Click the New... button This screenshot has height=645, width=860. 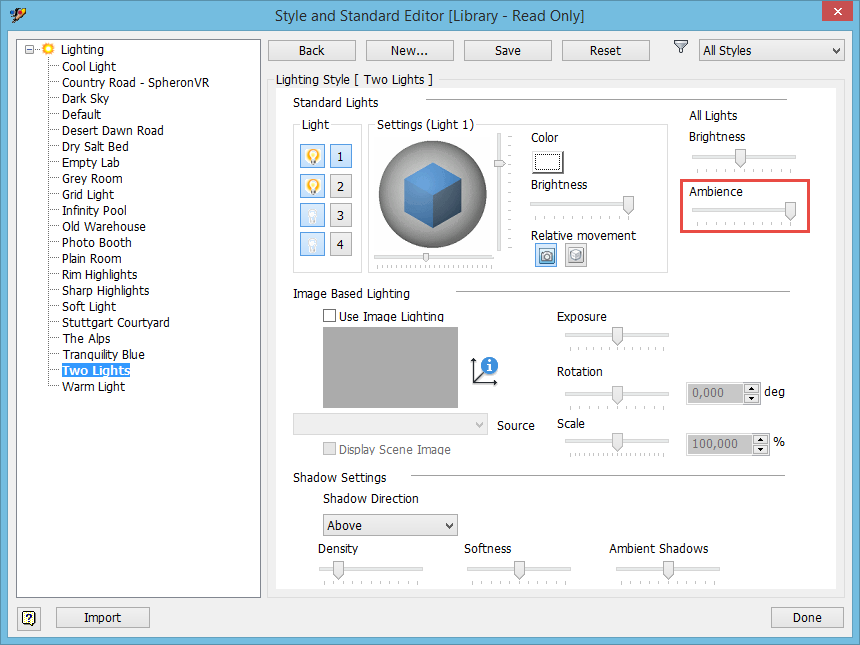410,50
